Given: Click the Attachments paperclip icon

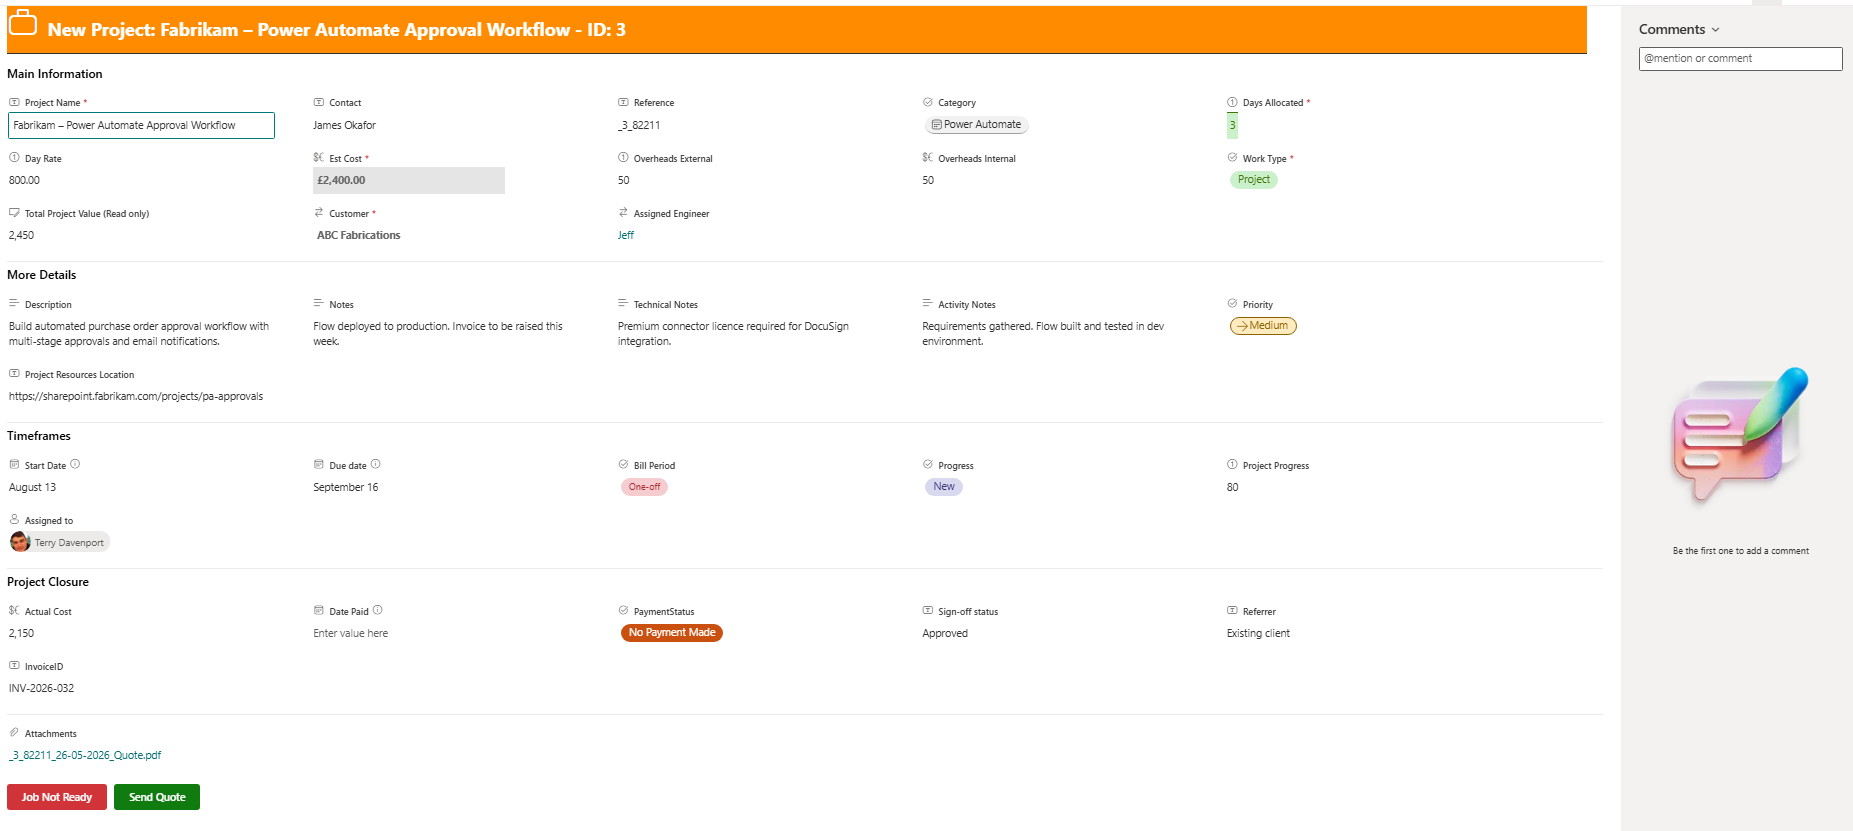Looking at the screenshot, I should [x=14, y=732].
